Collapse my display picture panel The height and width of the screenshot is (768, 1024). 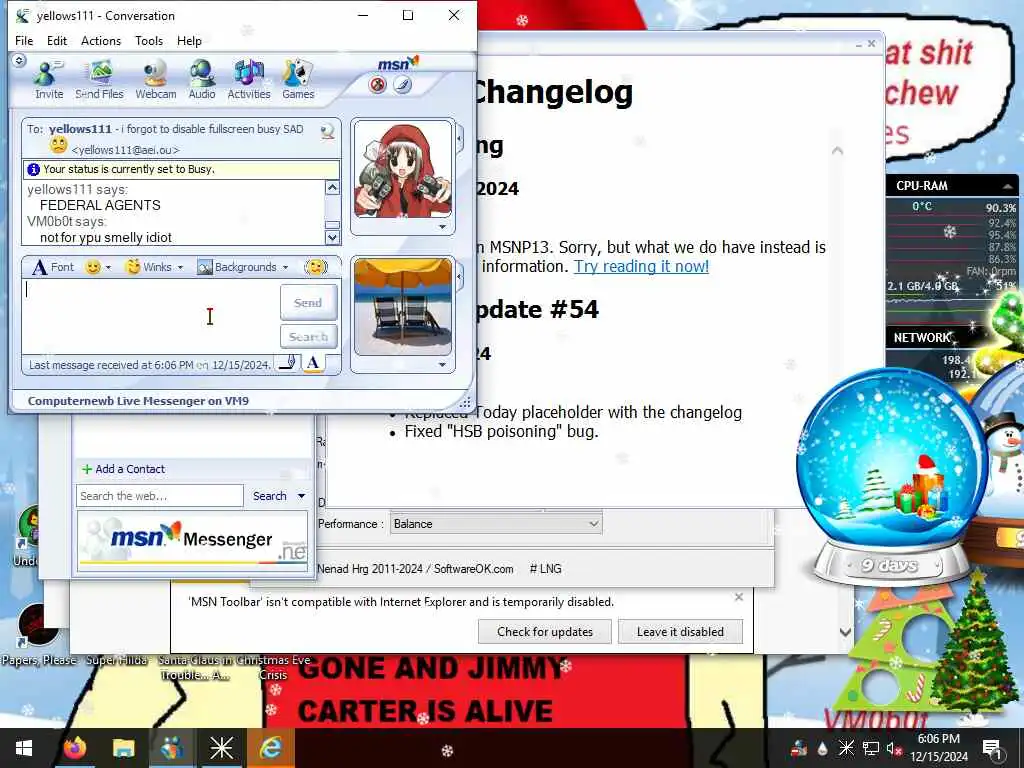point(460,277)
